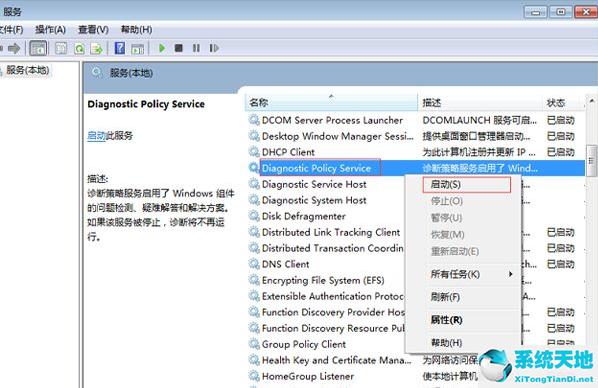Sort by the 状态 column header

pyautogui.click(x=563, y=102)
